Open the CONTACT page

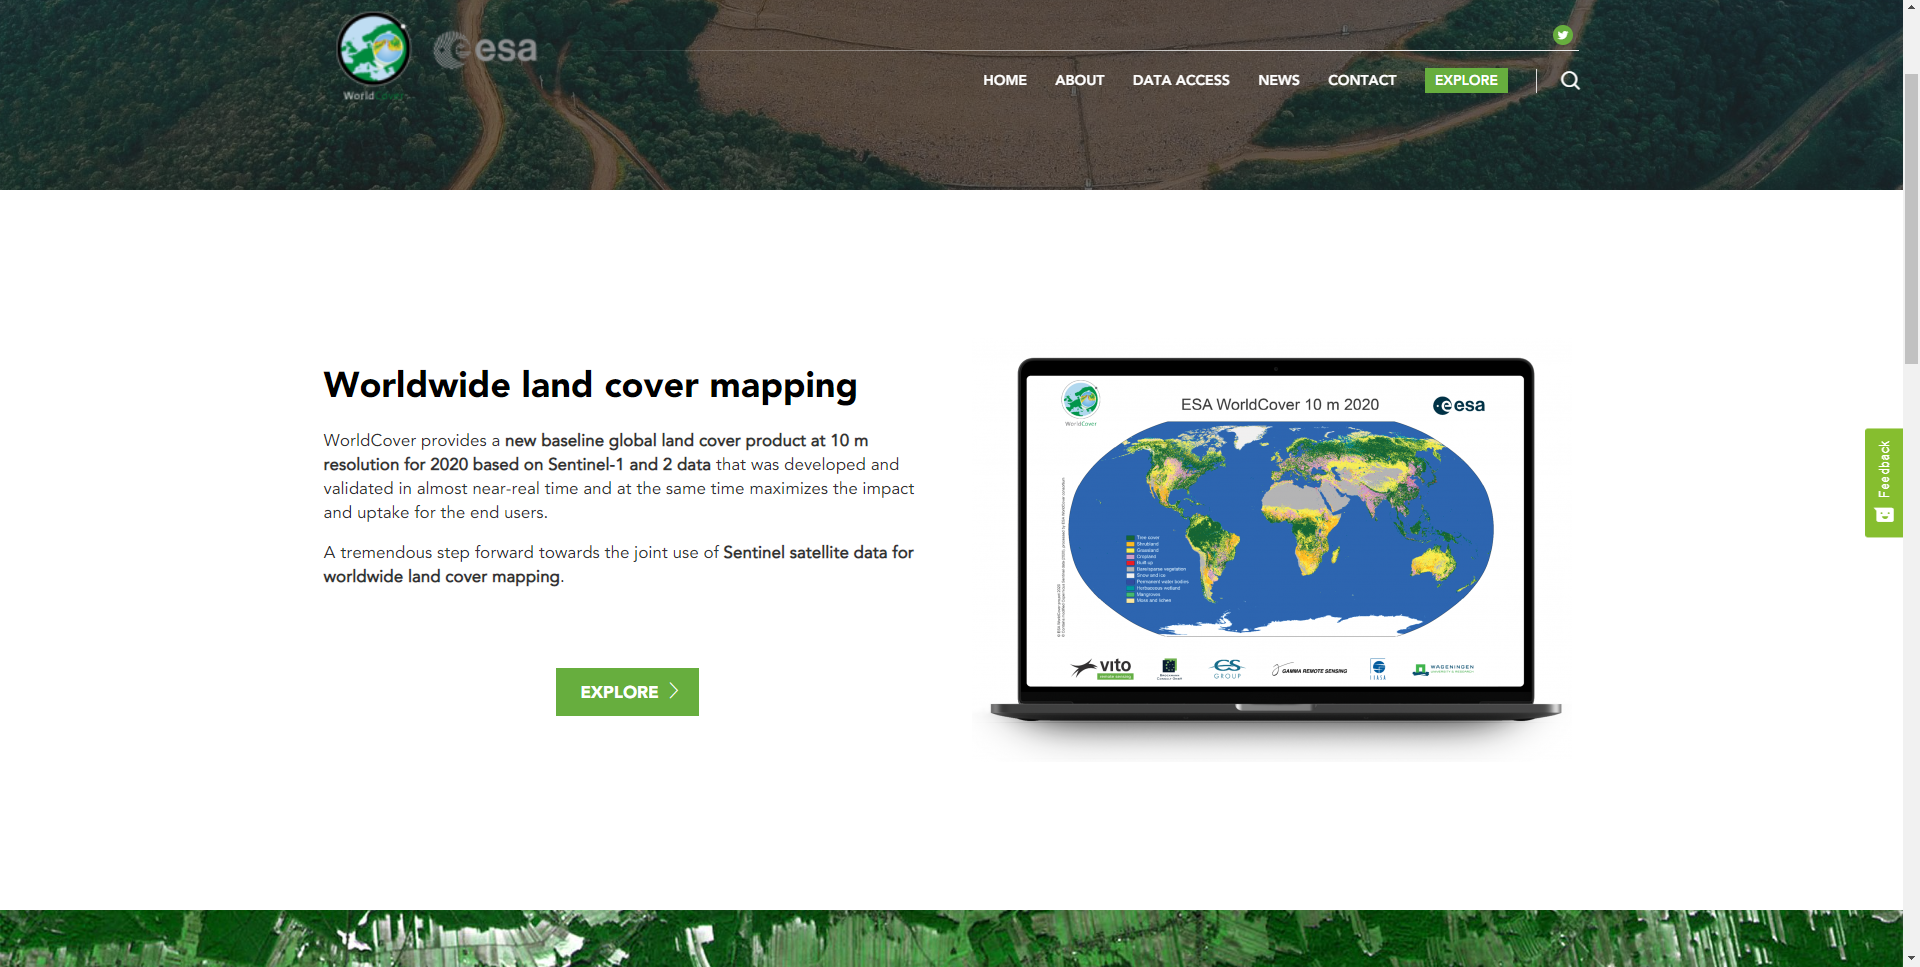1362,80
